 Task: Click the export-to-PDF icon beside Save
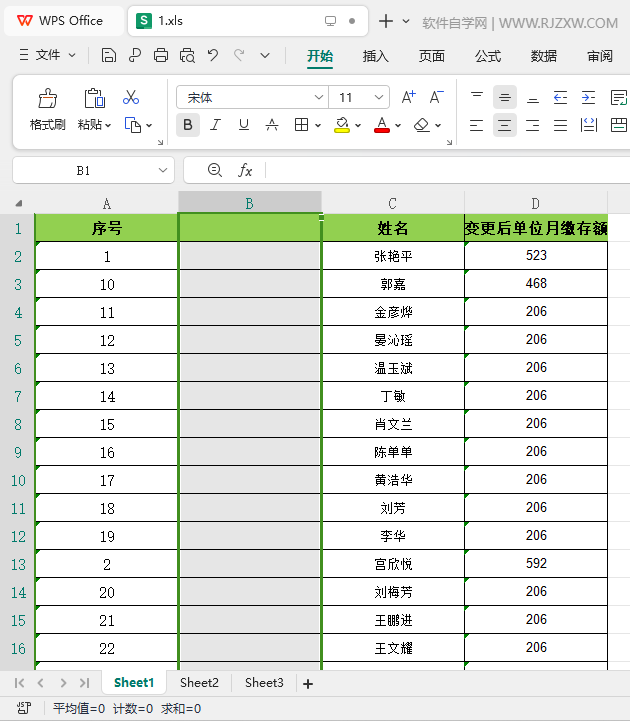tap(135, 56)
